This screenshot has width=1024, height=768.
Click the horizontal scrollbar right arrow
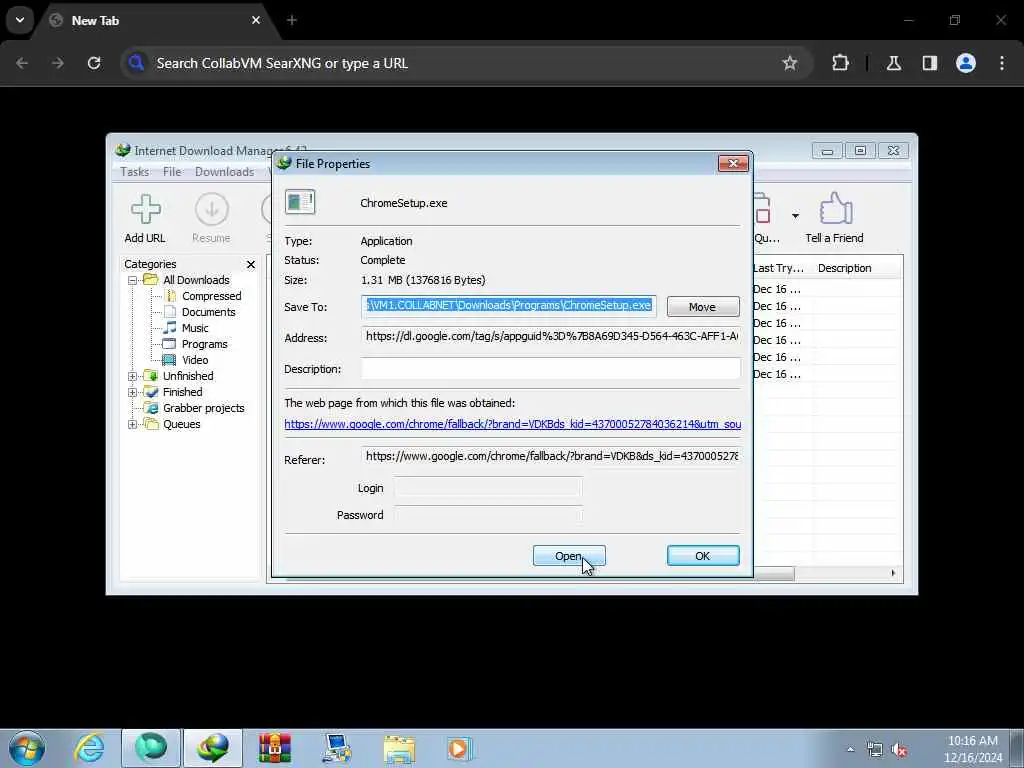click(893, 573)
